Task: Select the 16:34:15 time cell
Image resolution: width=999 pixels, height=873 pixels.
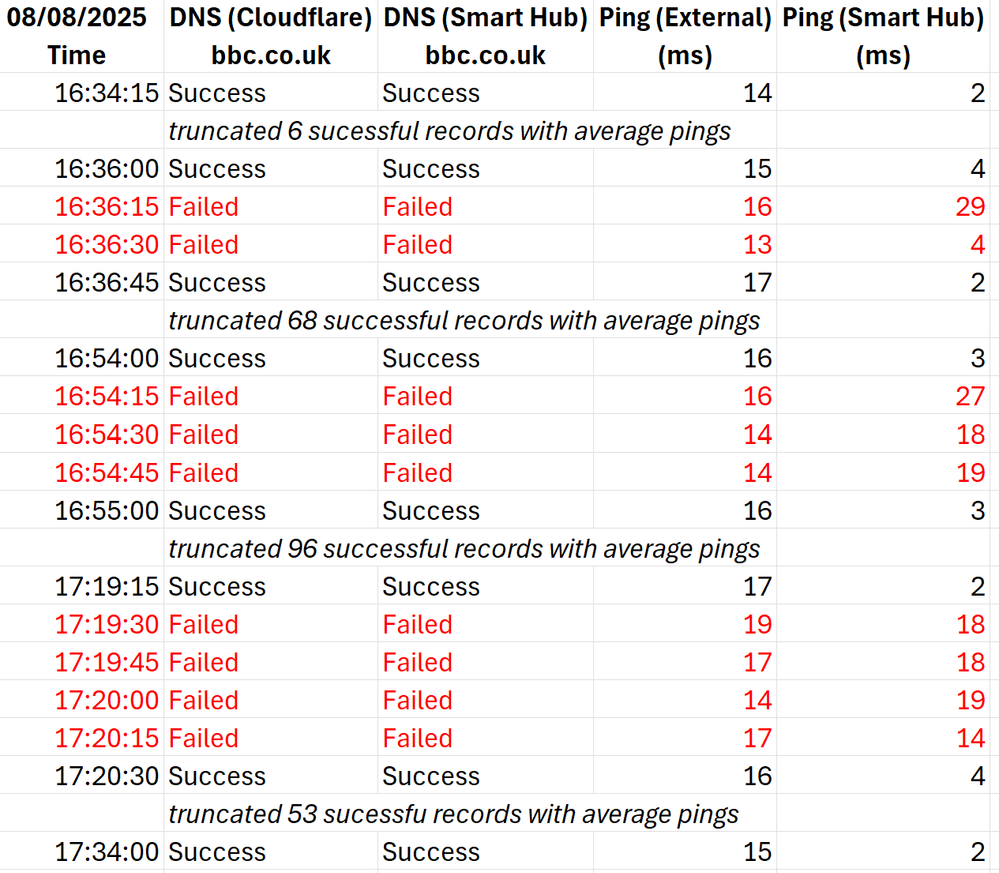Action: point(106,93)
